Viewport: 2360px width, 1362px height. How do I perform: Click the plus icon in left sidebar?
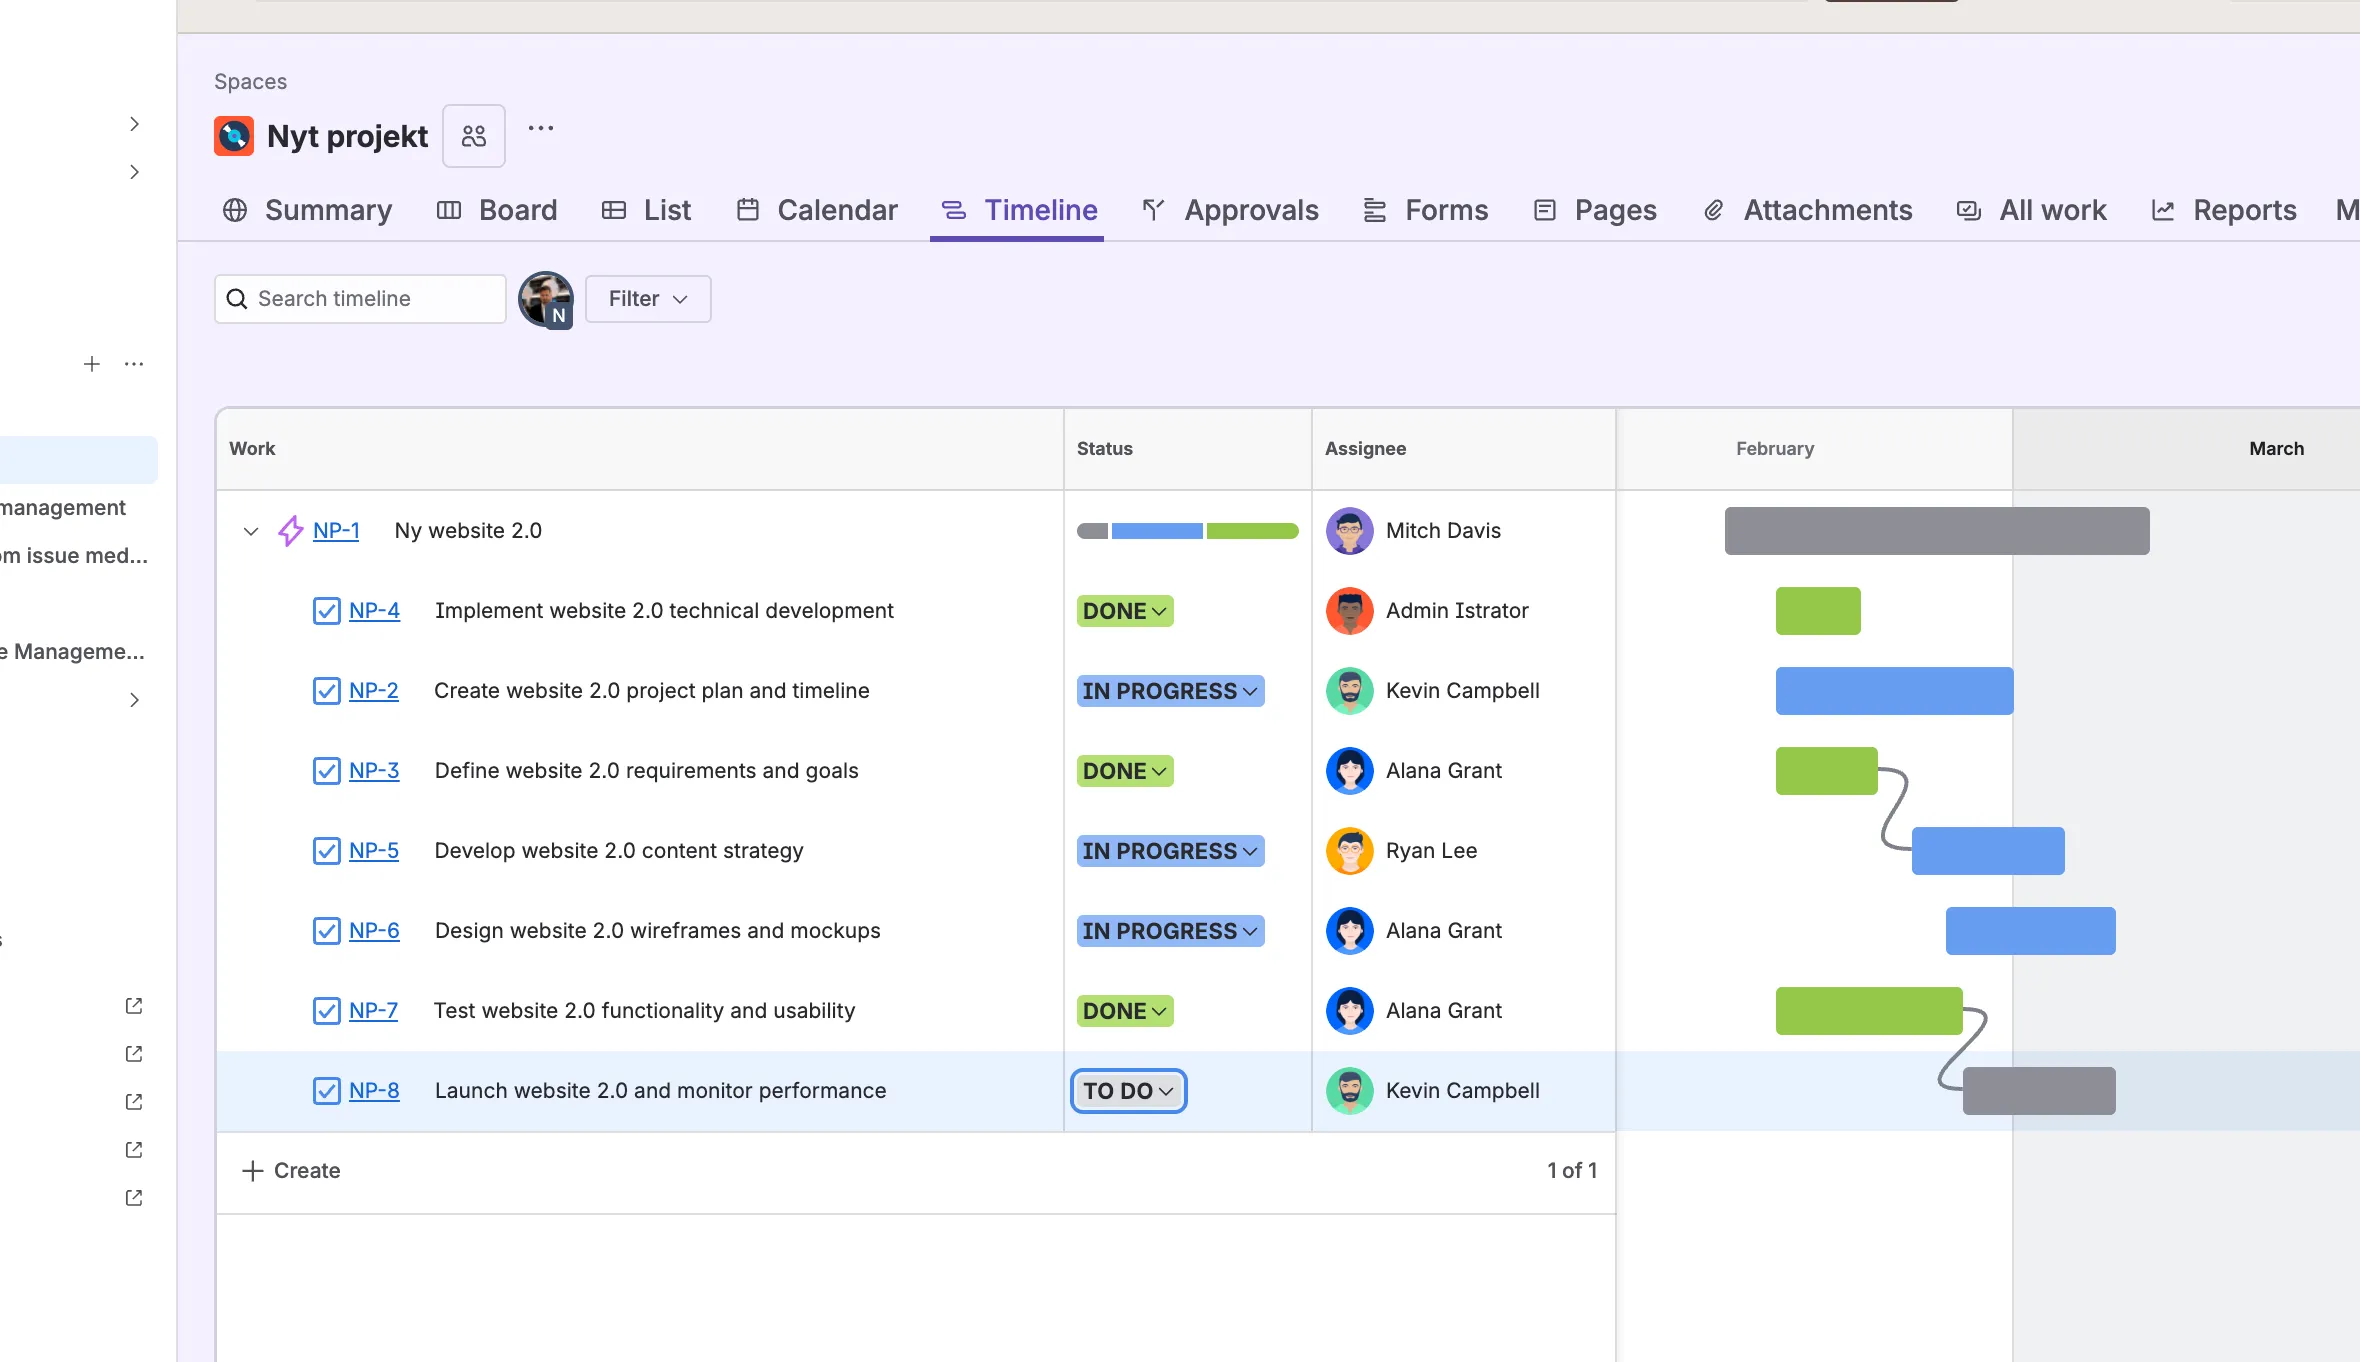92,364
